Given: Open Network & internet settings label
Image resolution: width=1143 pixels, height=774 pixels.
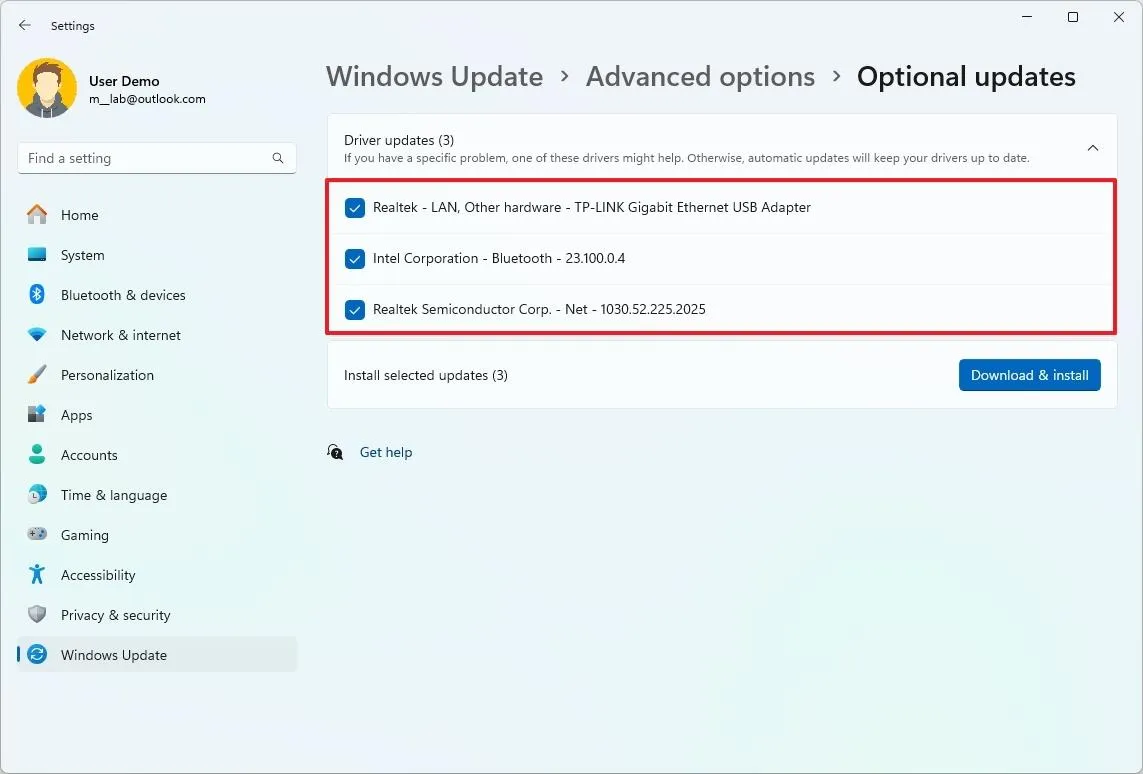Looking at the screenshot, I should [121, 335].
